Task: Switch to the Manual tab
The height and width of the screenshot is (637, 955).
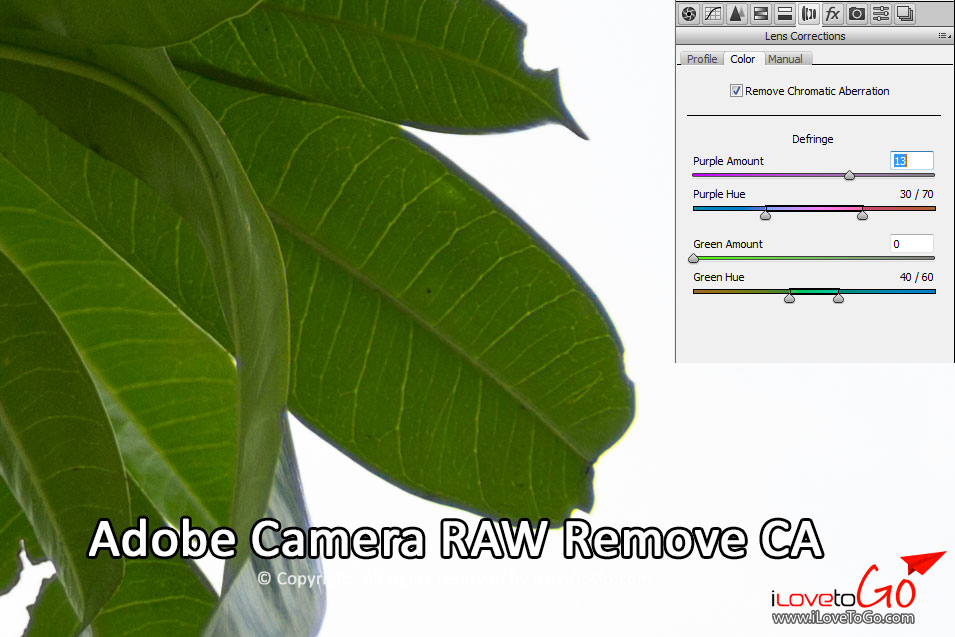Action: (785, 58)
